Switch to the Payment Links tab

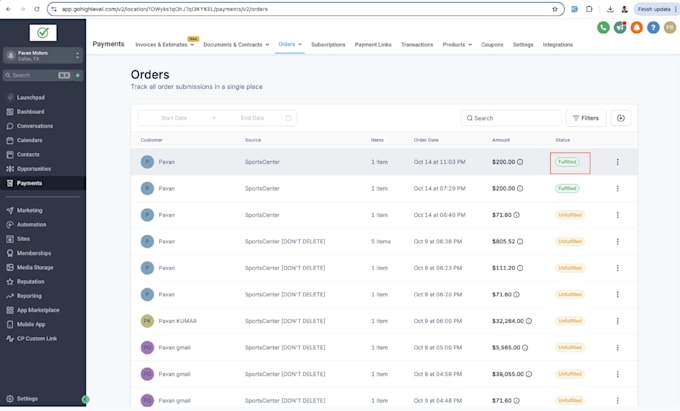373,45
